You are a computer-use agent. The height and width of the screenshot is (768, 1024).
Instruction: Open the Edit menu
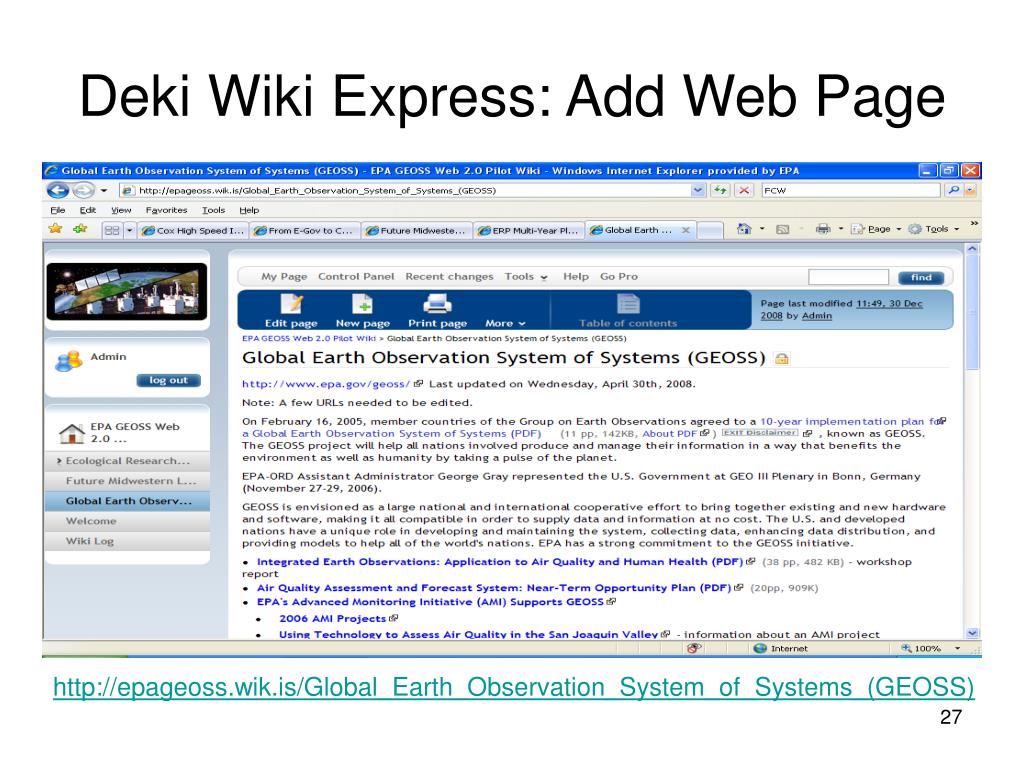click(x=88, y=210)
